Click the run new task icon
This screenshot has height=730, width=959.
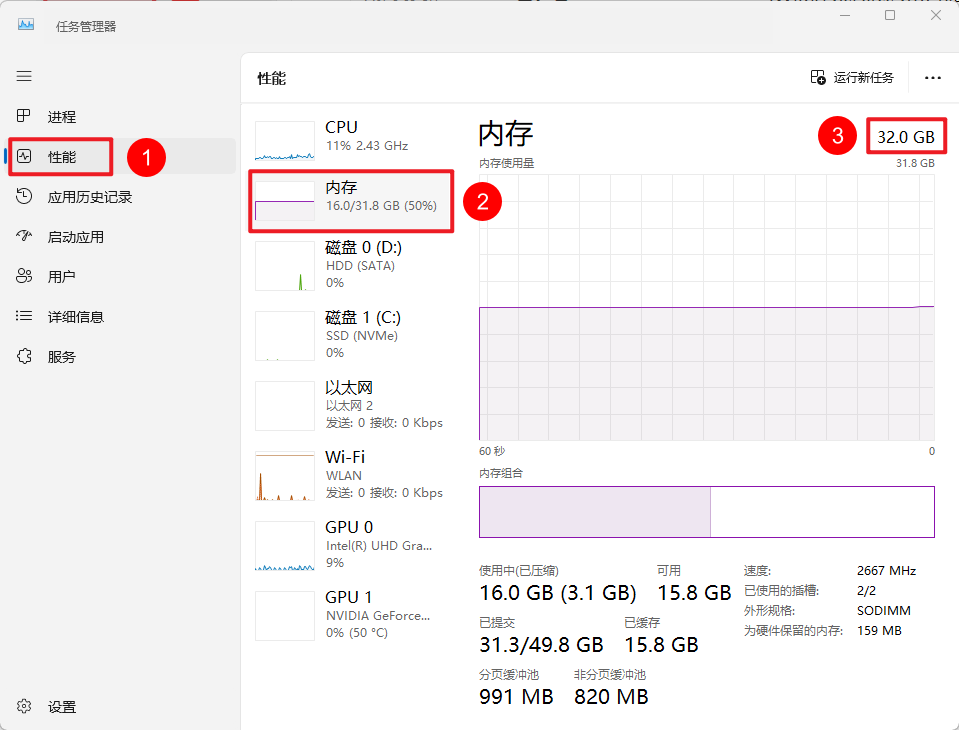pos(818,77)
